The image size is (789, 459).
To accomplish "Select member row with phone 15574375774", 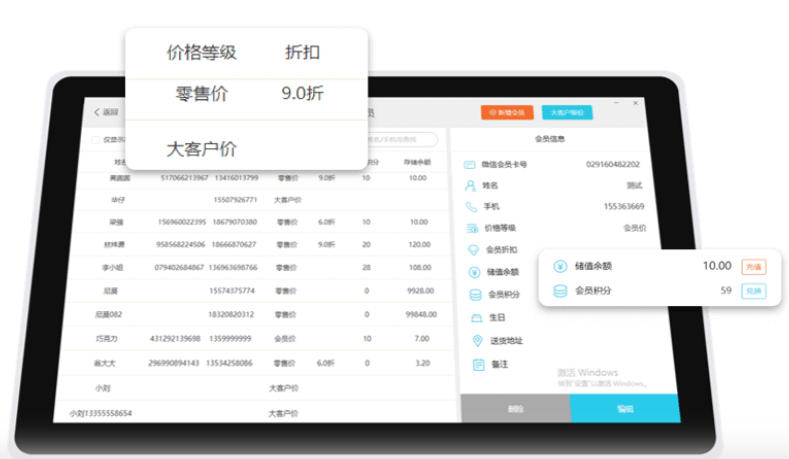I will coord(257,291).
